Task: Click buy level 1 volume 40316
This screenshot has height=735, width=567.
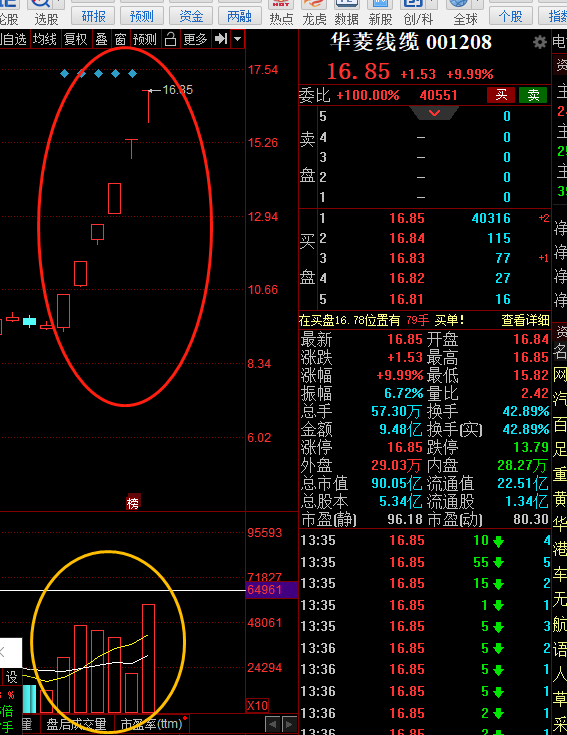Action: point(491,218)
